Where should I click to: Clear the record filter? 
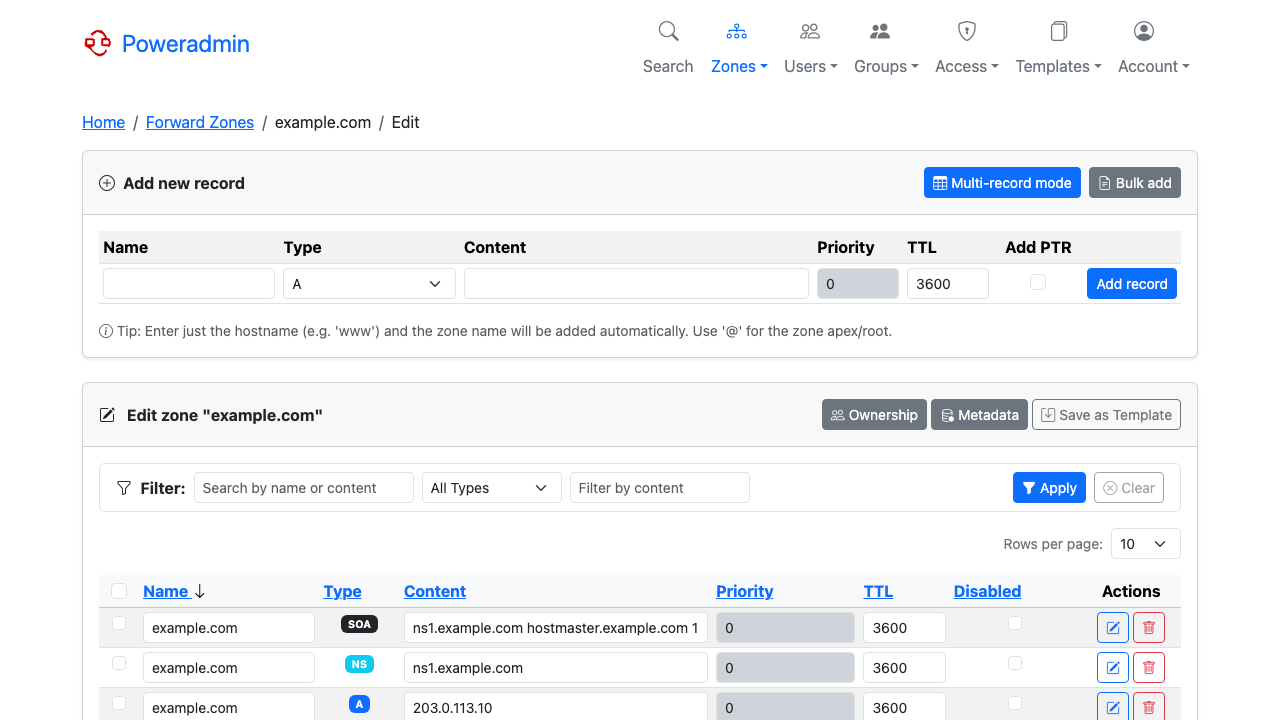click(1129, 488)
